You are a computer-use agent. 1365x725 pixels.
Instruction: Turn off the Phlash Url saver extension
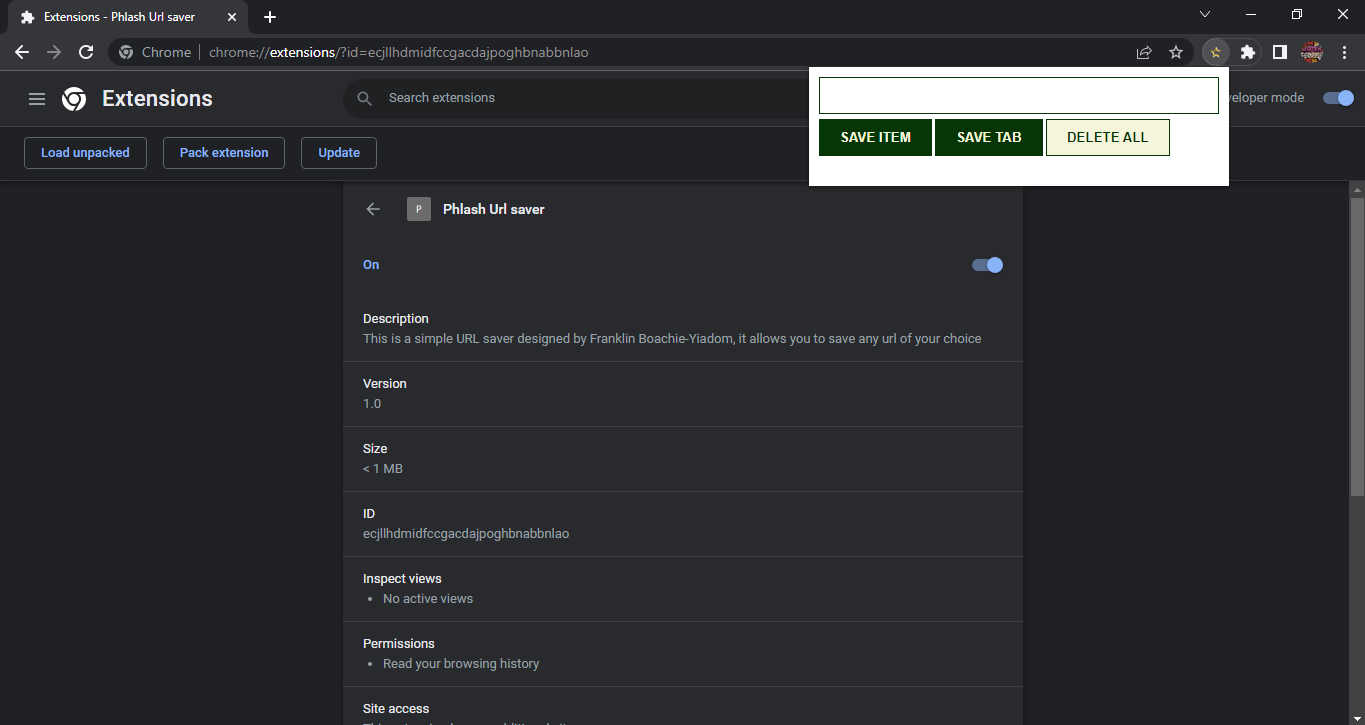[x=987, y=265]
